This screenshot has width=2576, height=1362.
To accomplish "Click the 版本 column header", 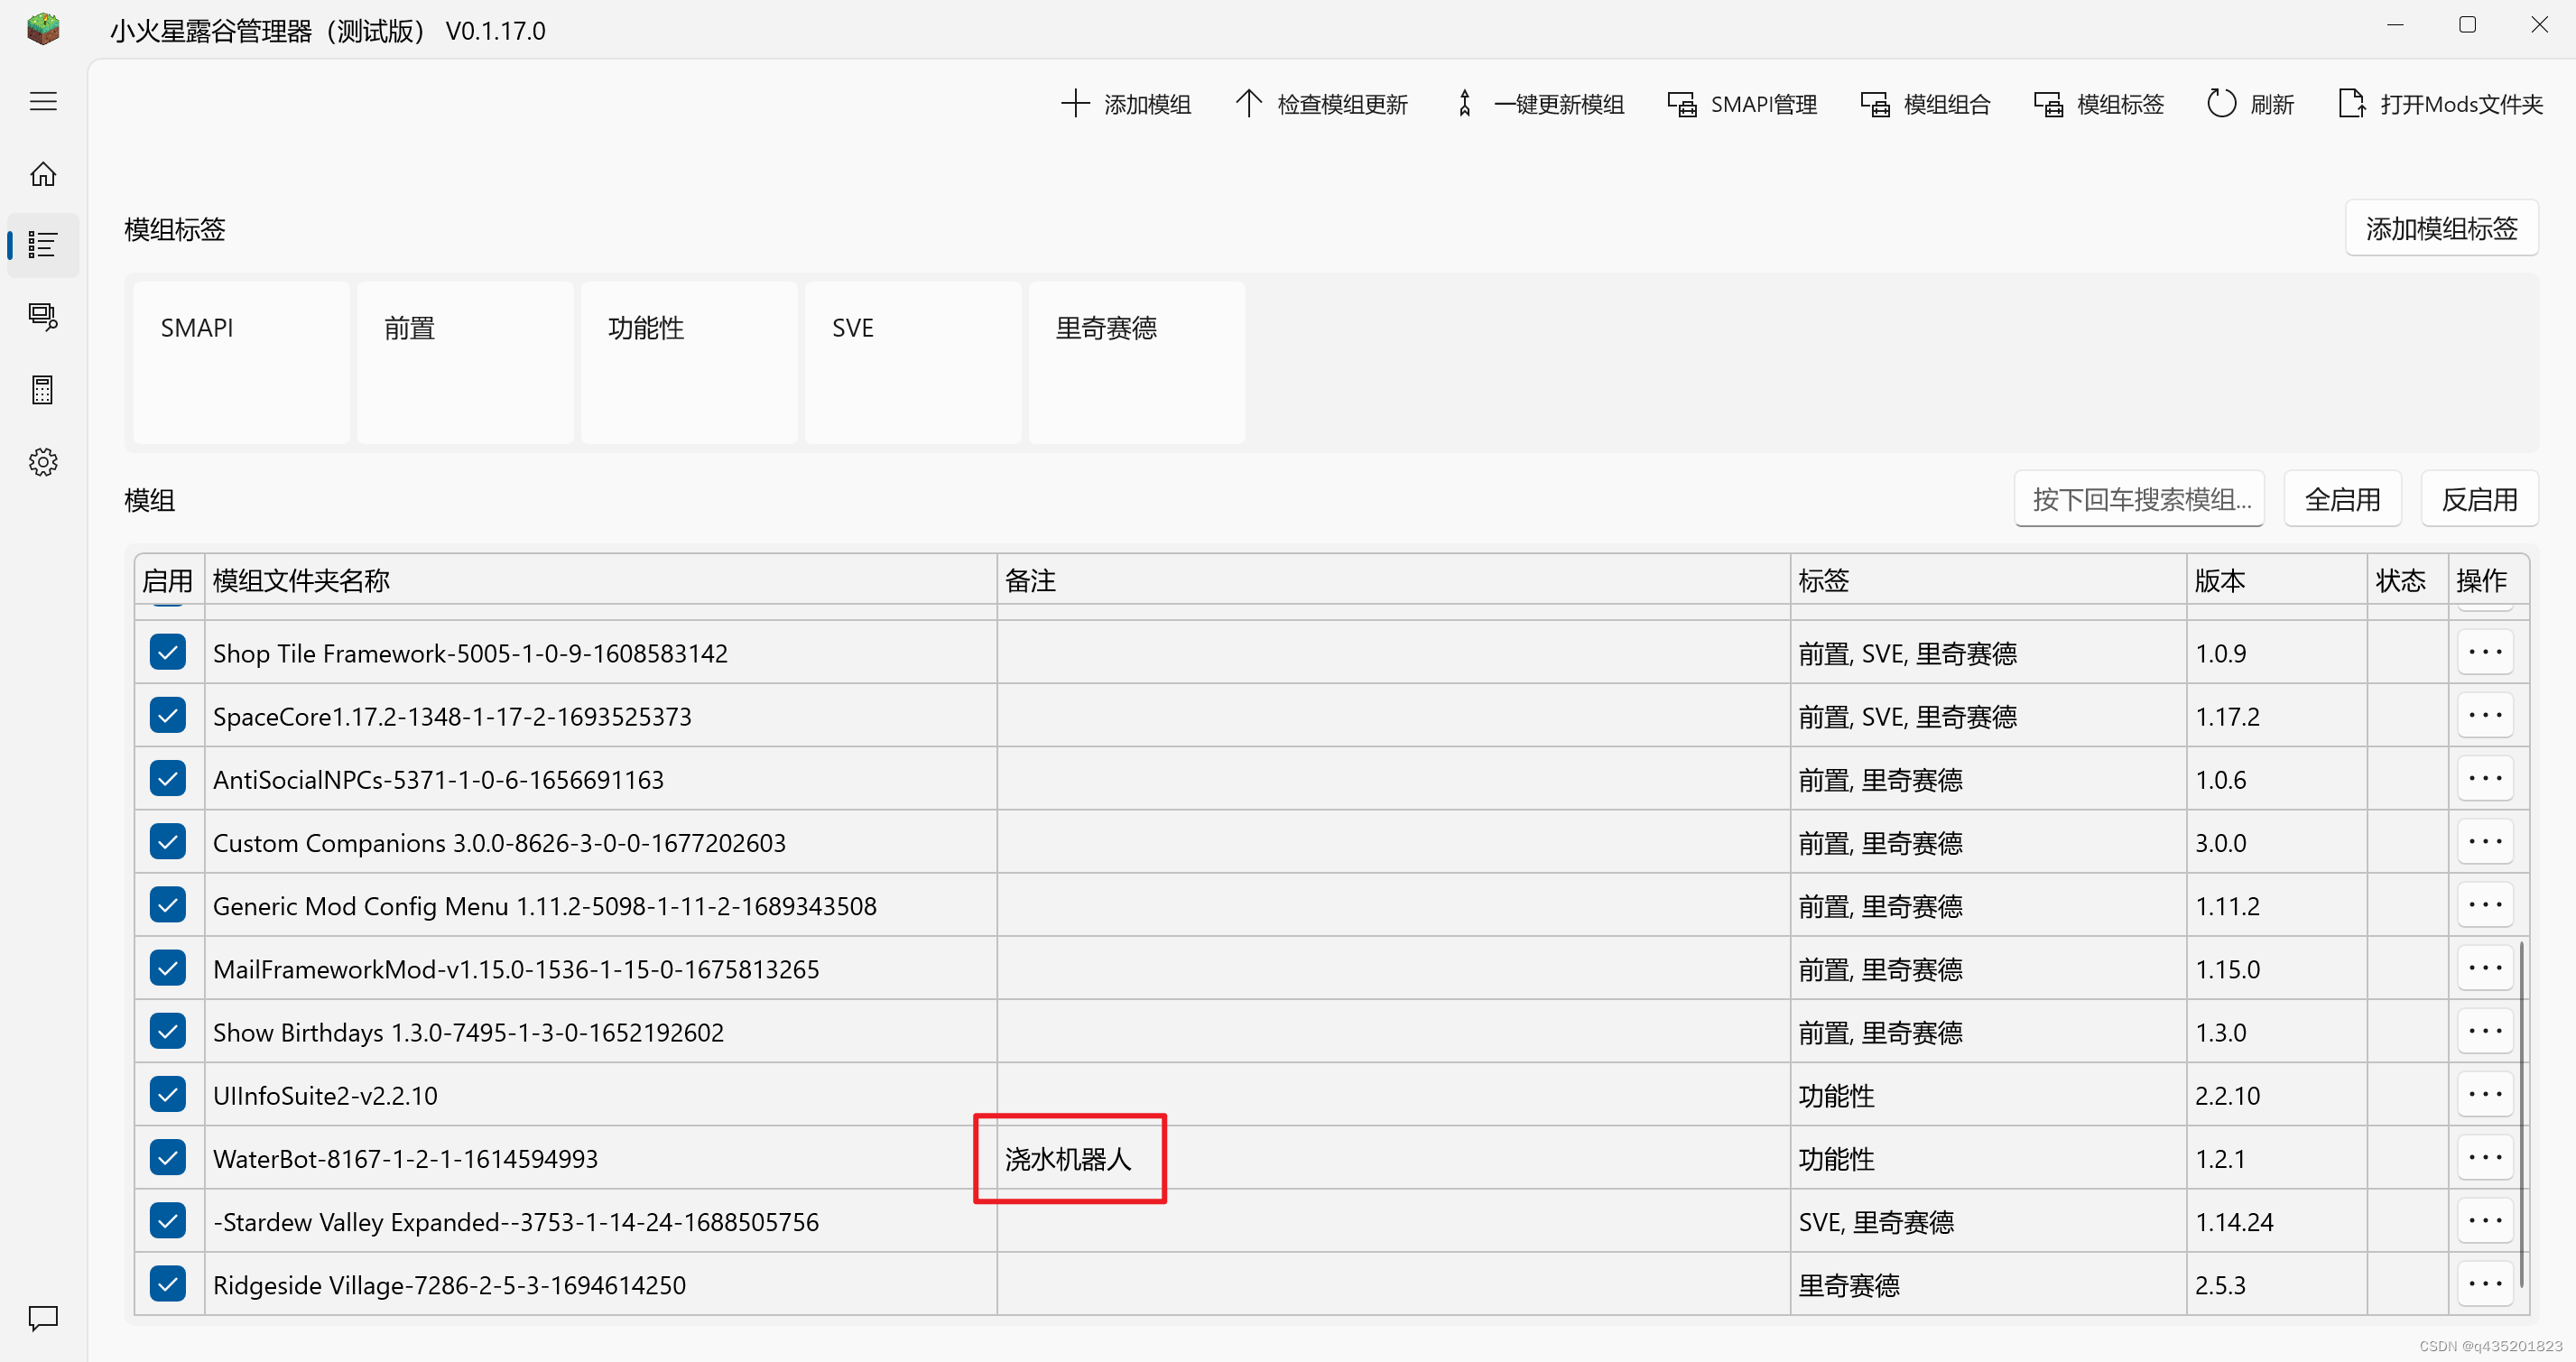I will 2277,580.
